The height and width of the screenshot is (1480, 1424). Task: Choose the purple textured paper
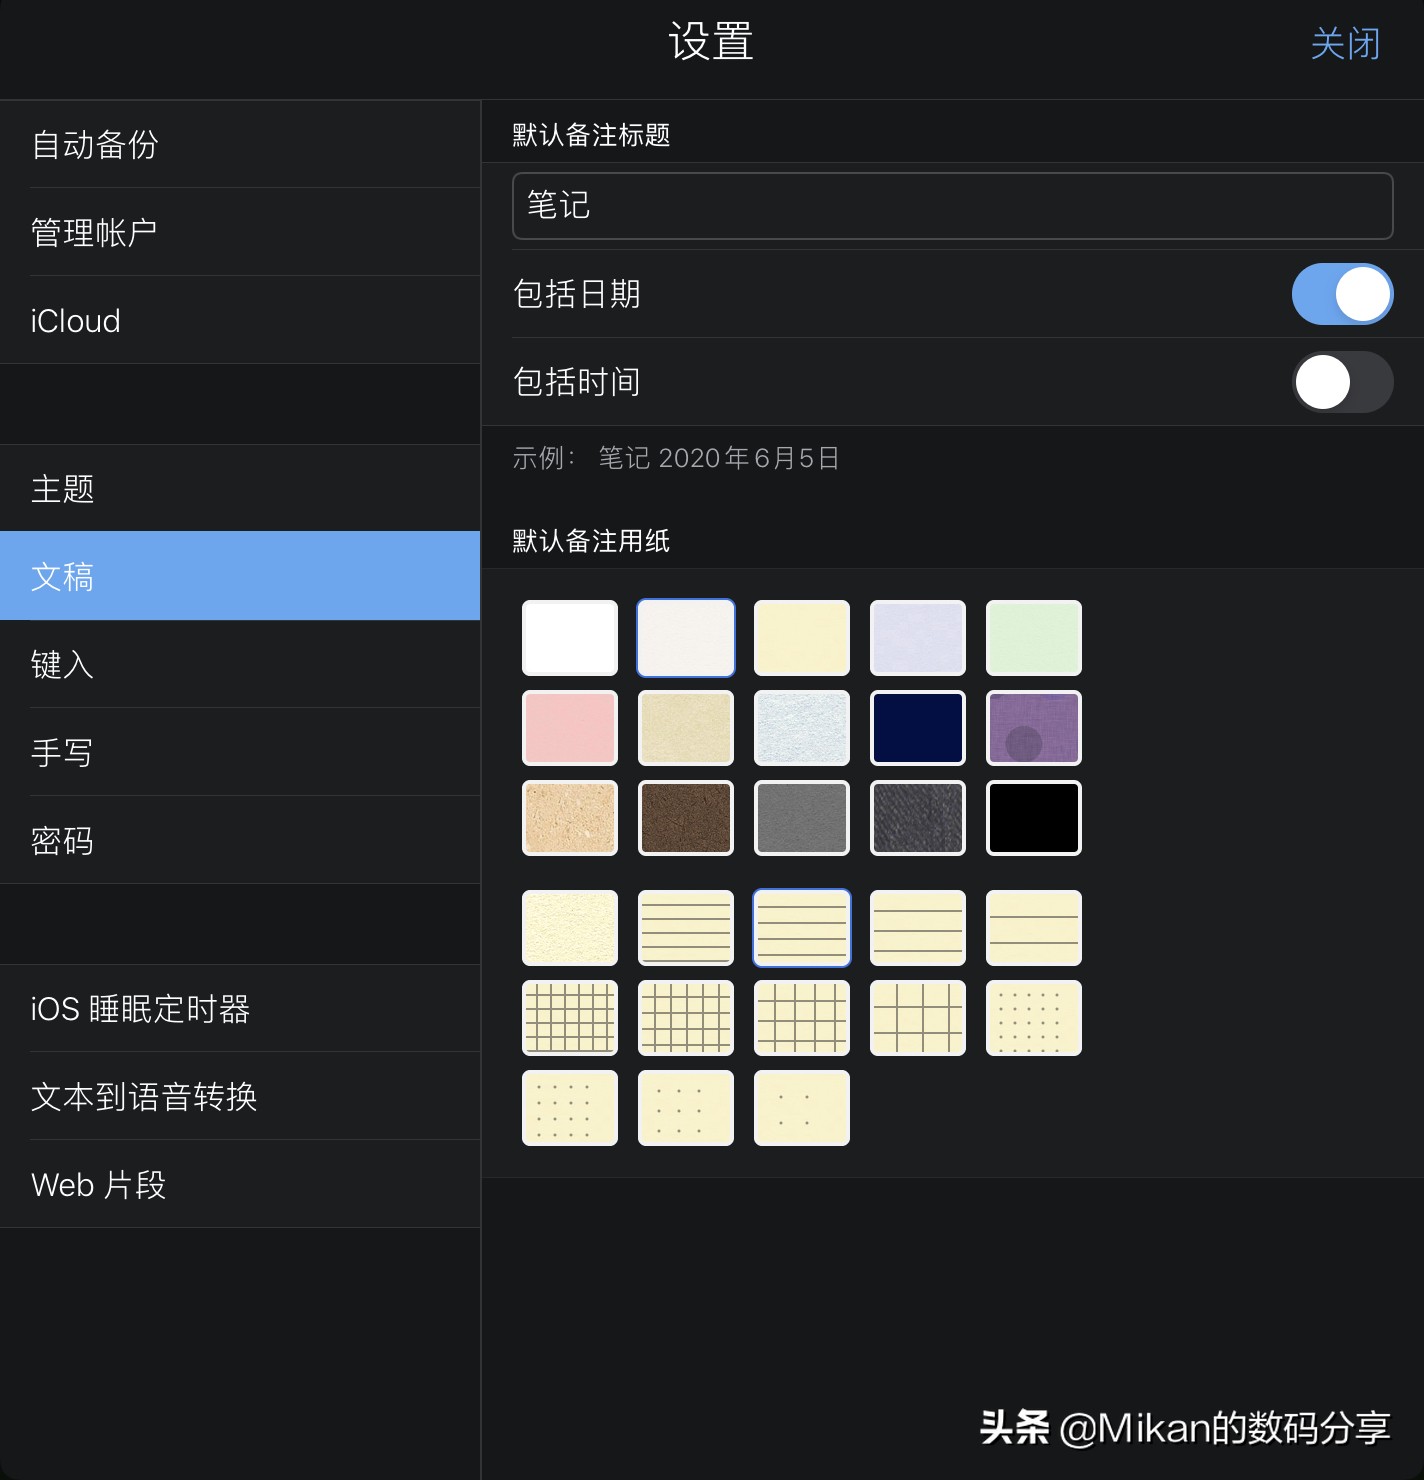pyautogui.click(x=1034, y=728)
